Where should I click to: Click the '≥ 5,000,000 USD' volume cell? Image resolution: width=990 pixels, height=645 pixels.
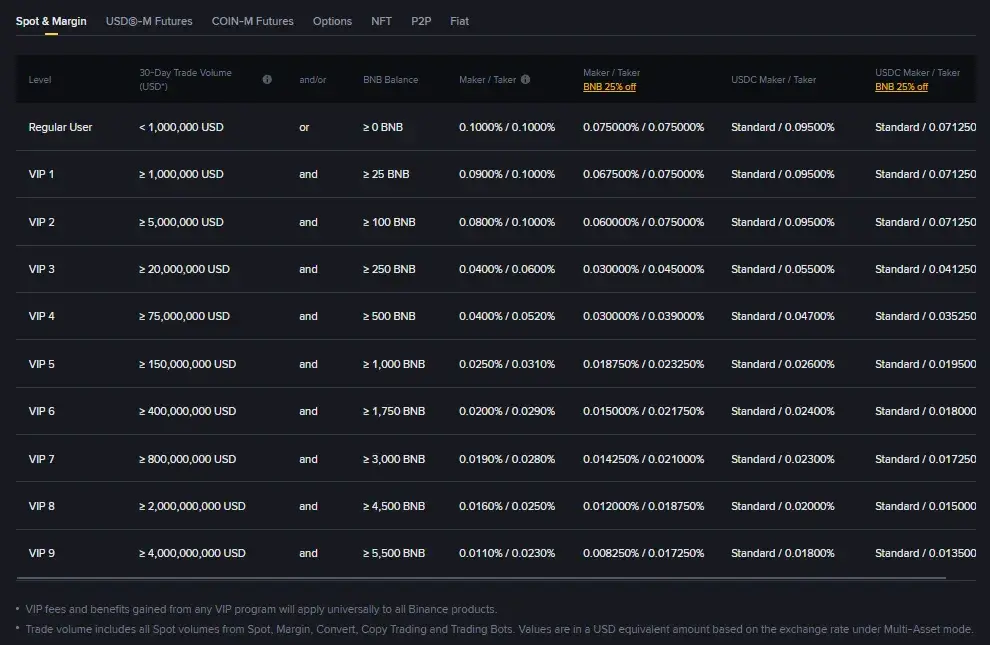(181, 222)
